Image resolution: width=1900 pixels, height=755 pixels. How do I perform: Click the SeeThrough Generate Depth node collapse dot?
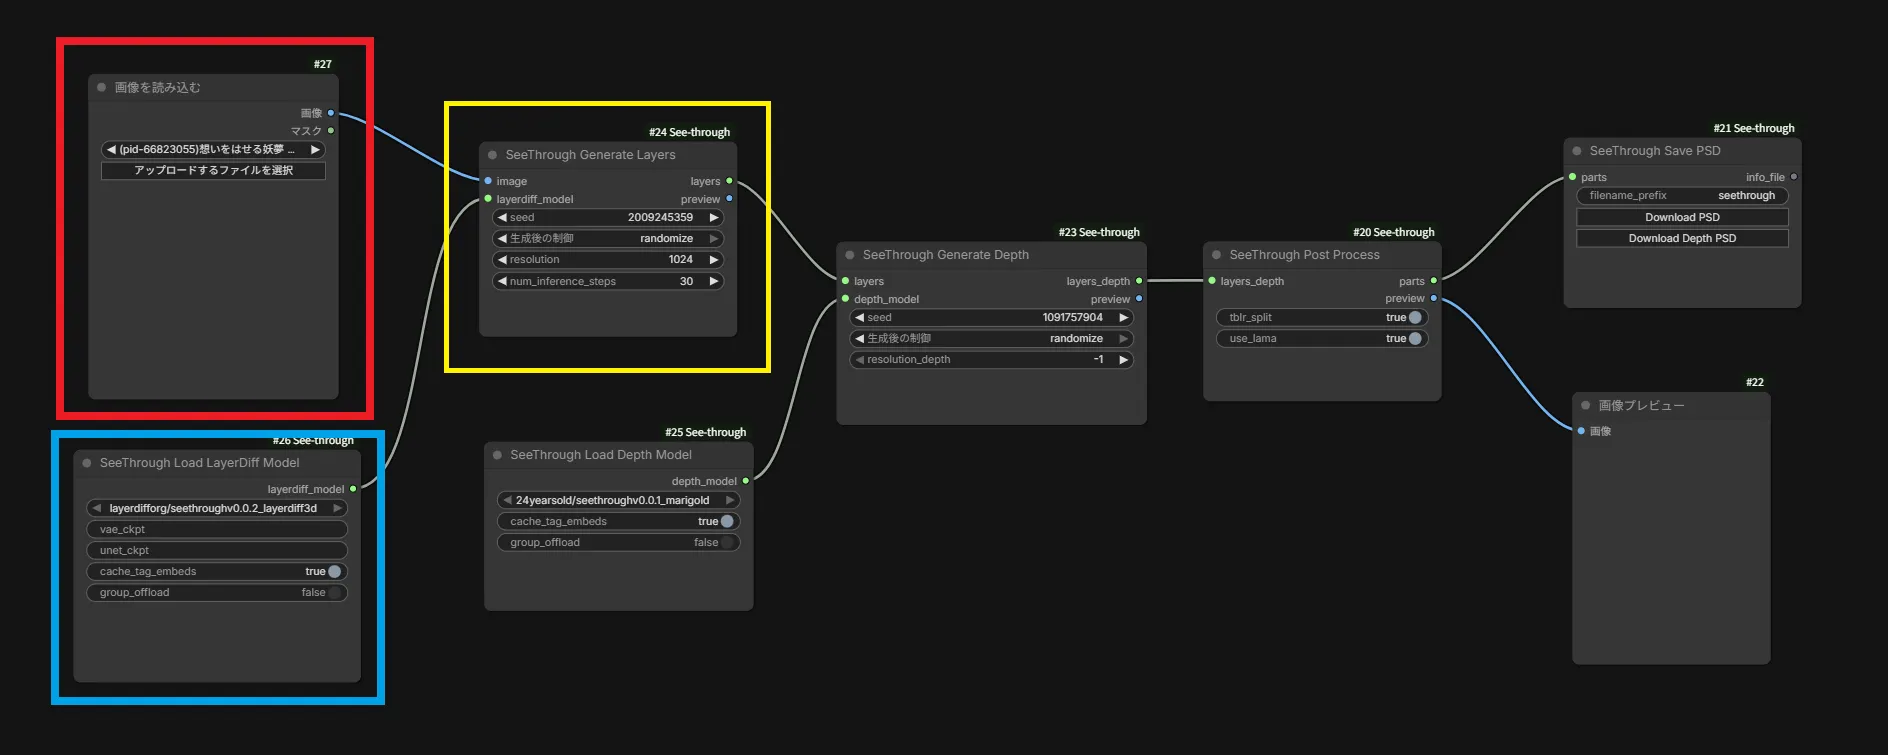[850, 255]
